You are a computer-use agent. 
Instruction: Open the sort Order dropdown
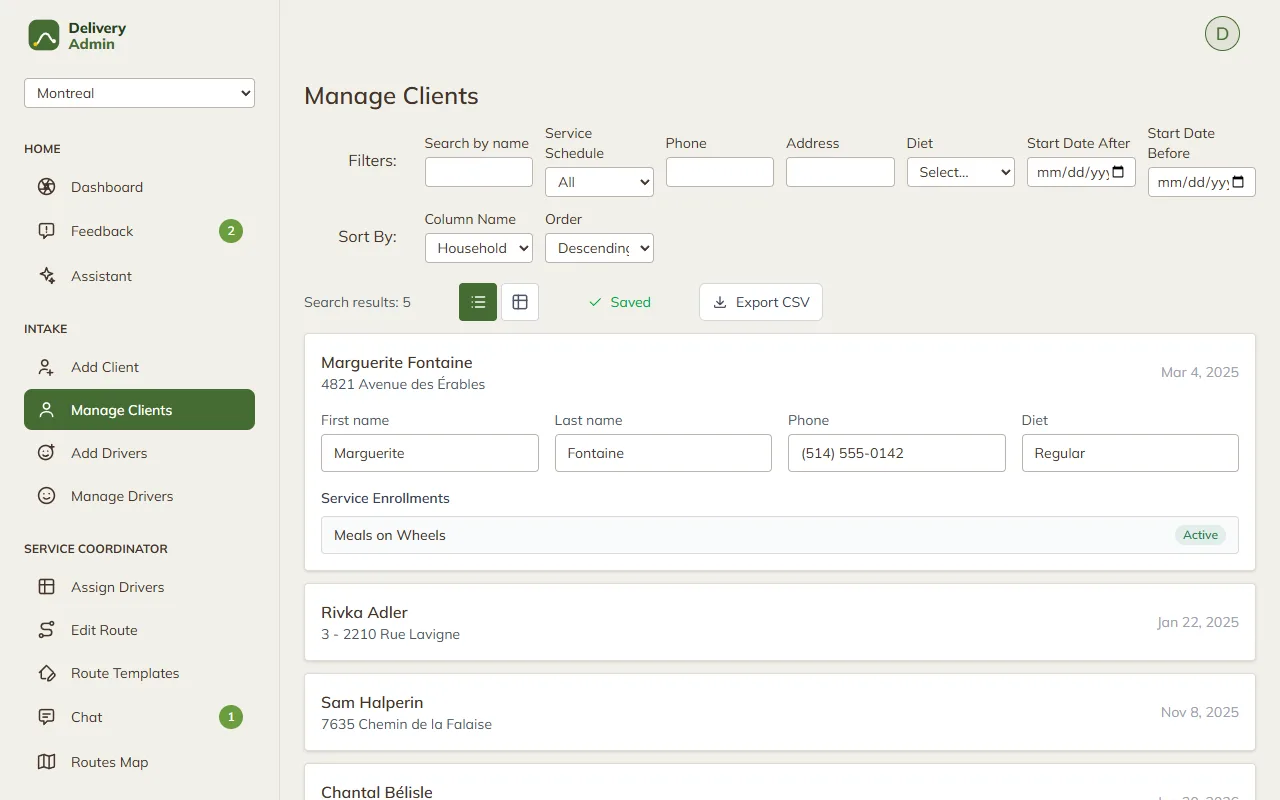pos(599,248)
